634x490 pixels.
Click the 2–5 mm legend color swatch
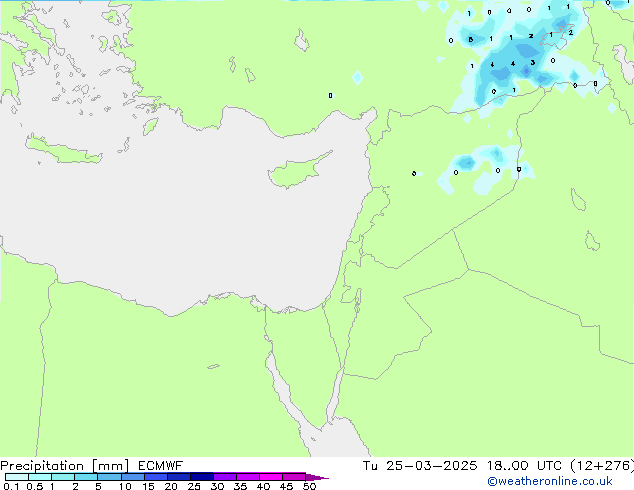click(x=86, y=477)
